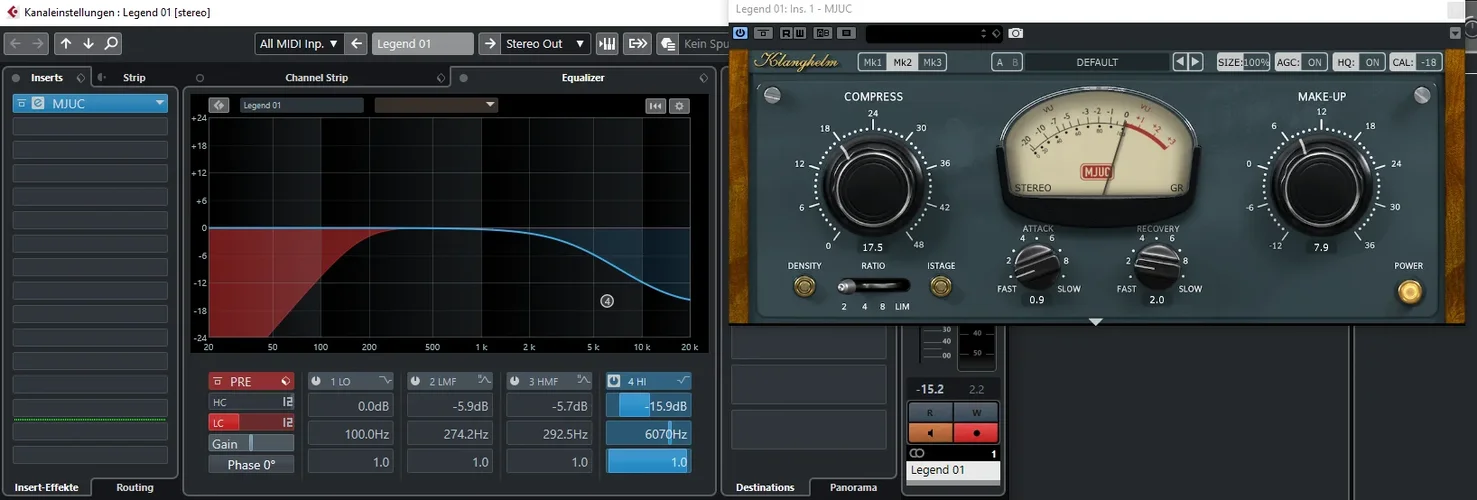Select preset slot A in MJUC
The width and height of the screenshot is (1477, 500).
pos(1000,62)
